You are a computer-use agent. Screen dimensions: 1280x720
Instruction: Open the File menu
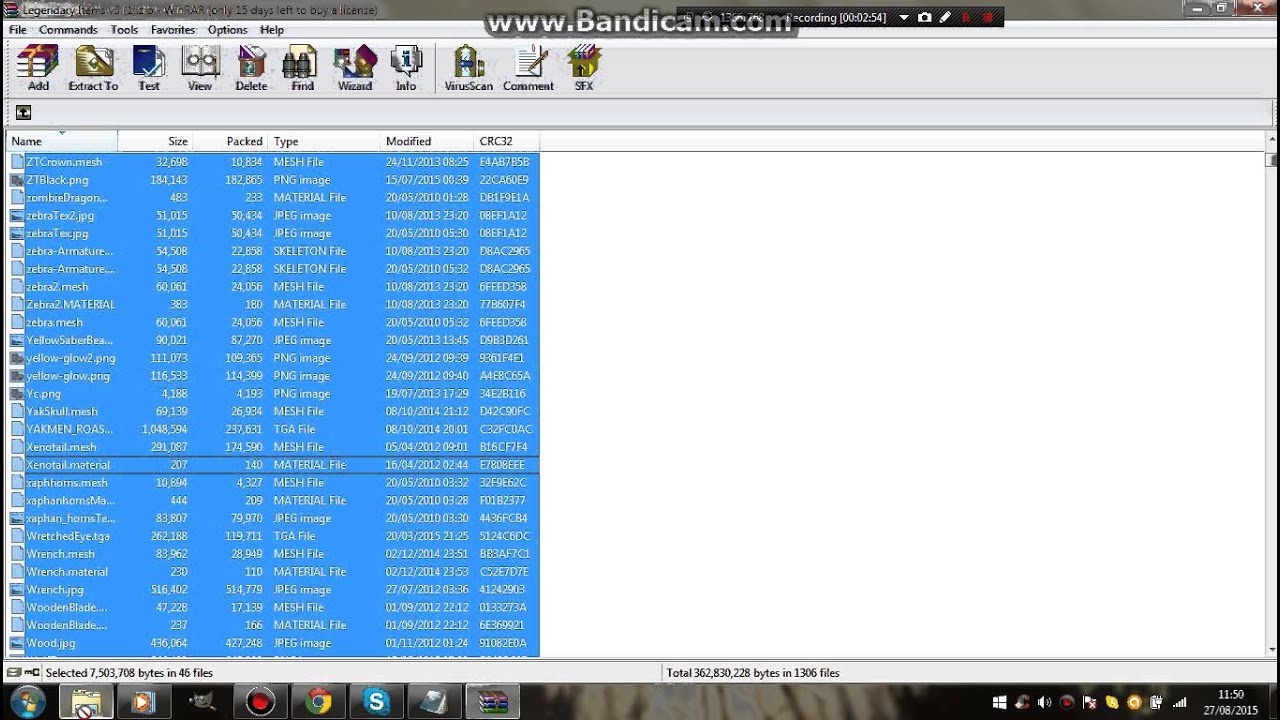pos(18,30)
